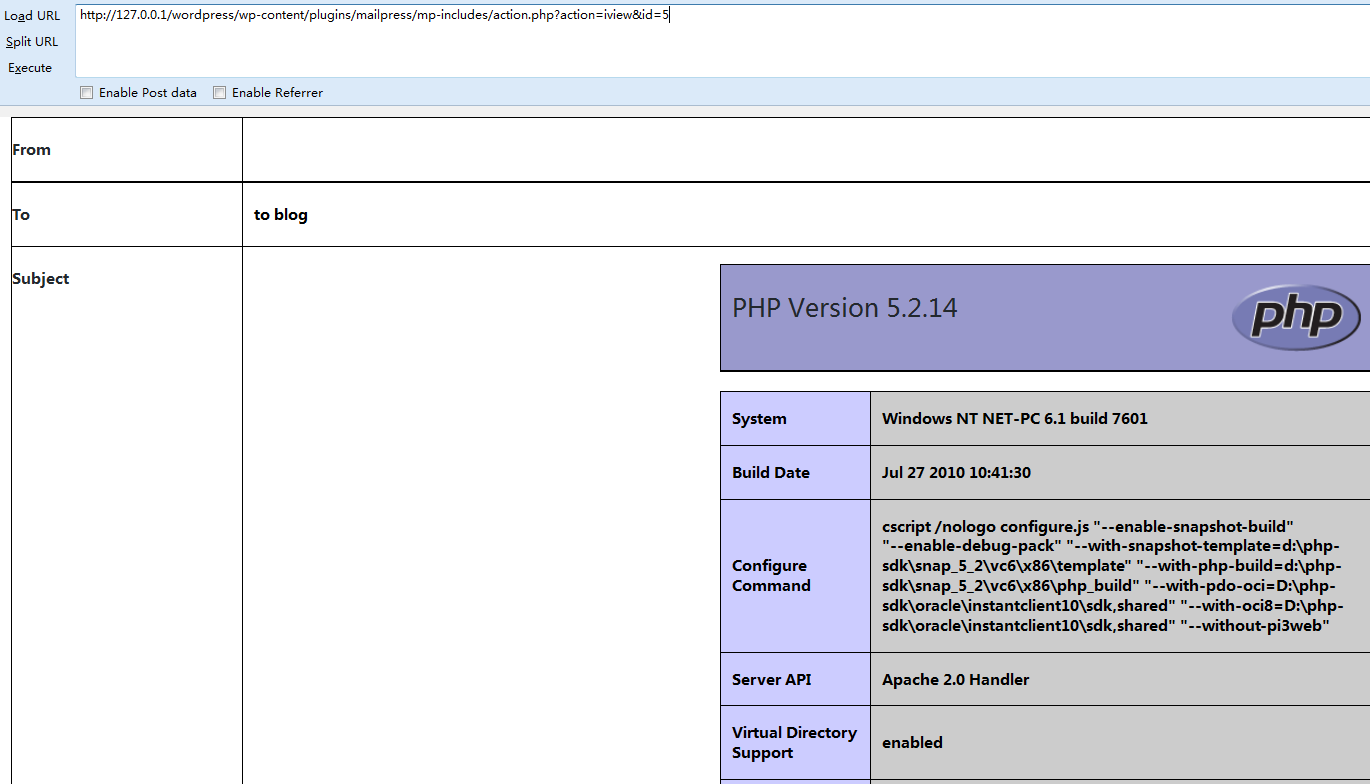Click the 'Build Date' table cell
Screen dimensions: 1370x784
tap(796, 473)
